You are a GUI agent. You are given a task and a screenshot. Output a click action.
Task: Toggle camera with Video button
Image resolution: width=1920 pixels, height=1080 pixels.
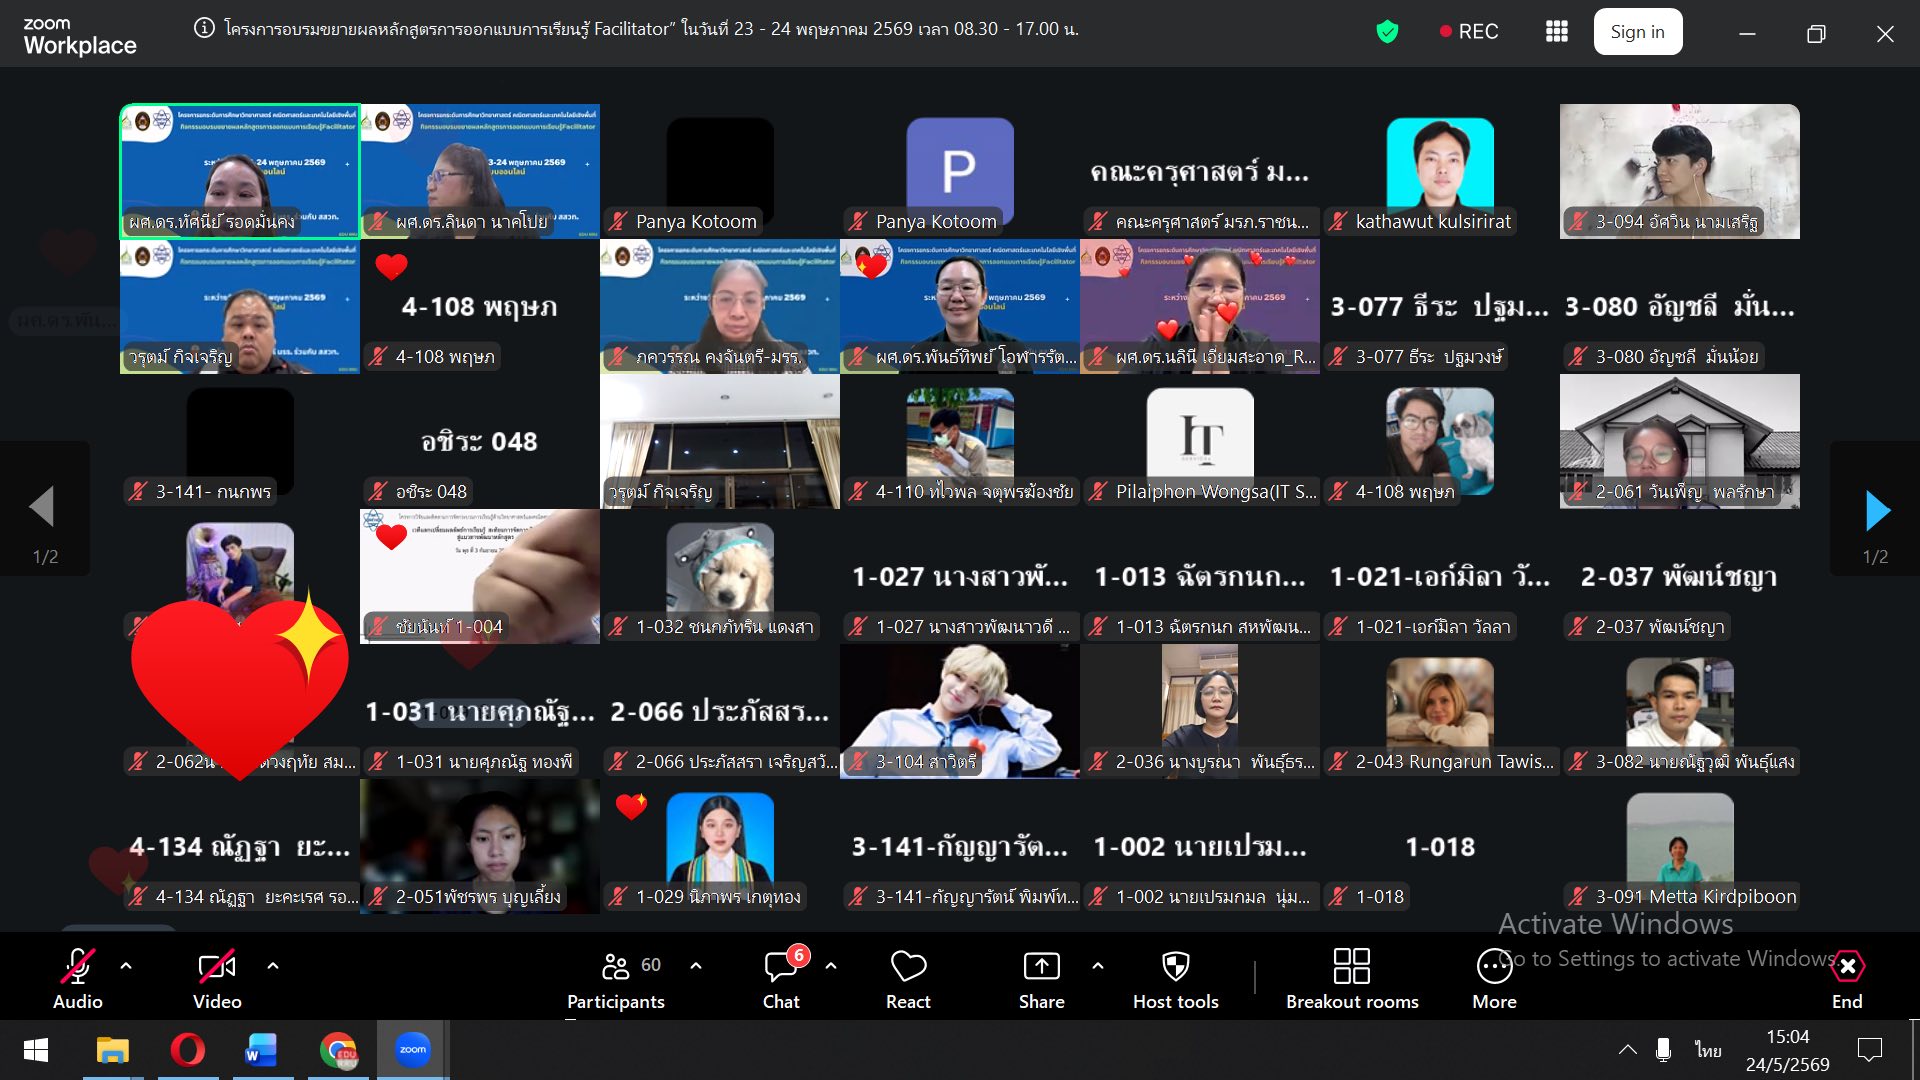217,979
